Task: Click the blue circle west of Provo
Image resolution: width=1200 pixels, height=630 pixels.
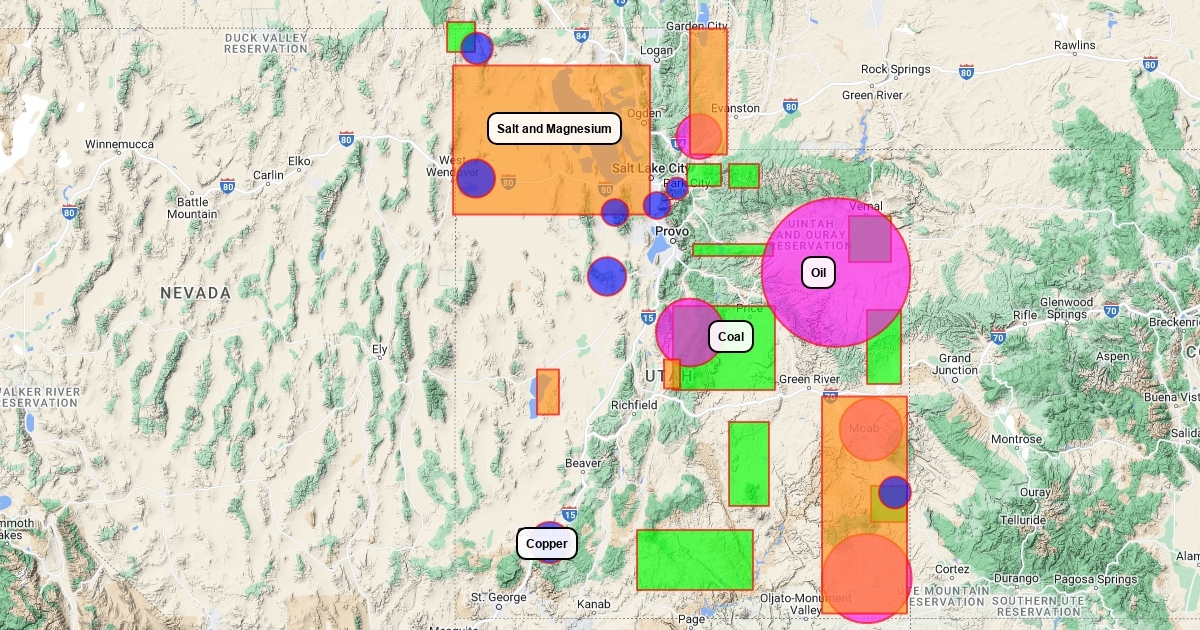Action: tap(606, 276)
